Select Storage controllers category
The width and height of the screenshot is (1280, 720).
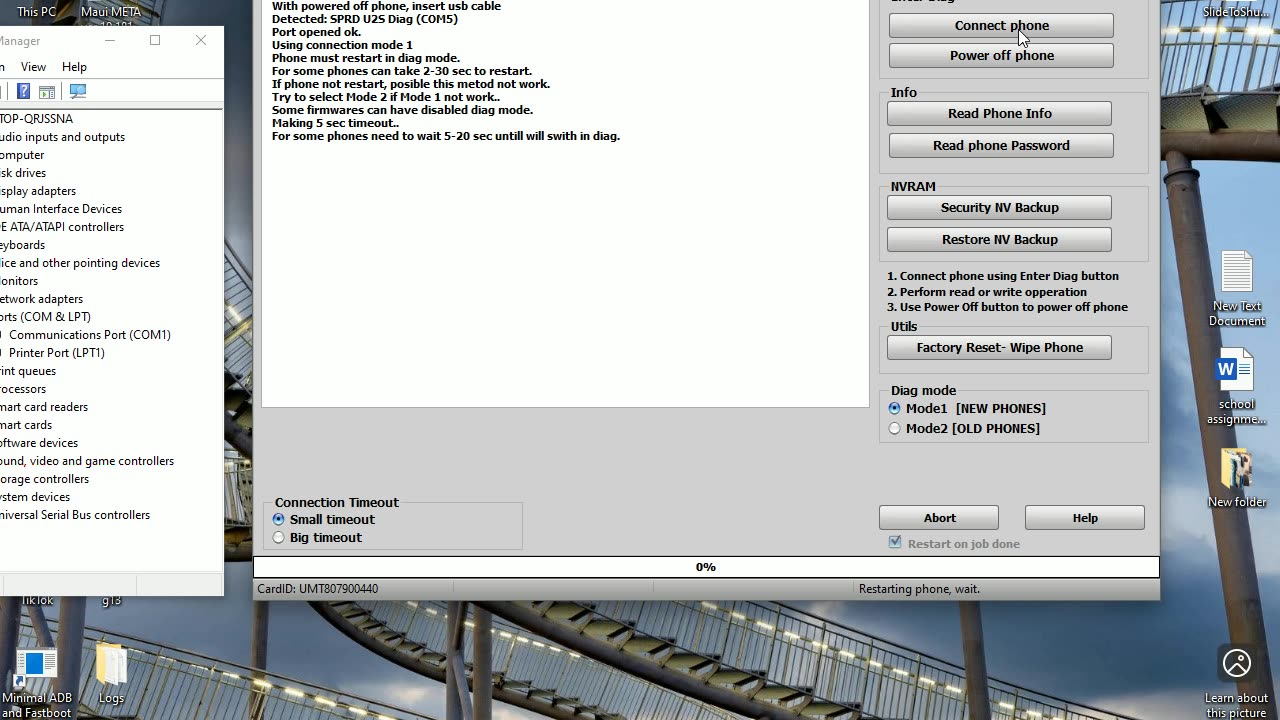coord(44,479)
